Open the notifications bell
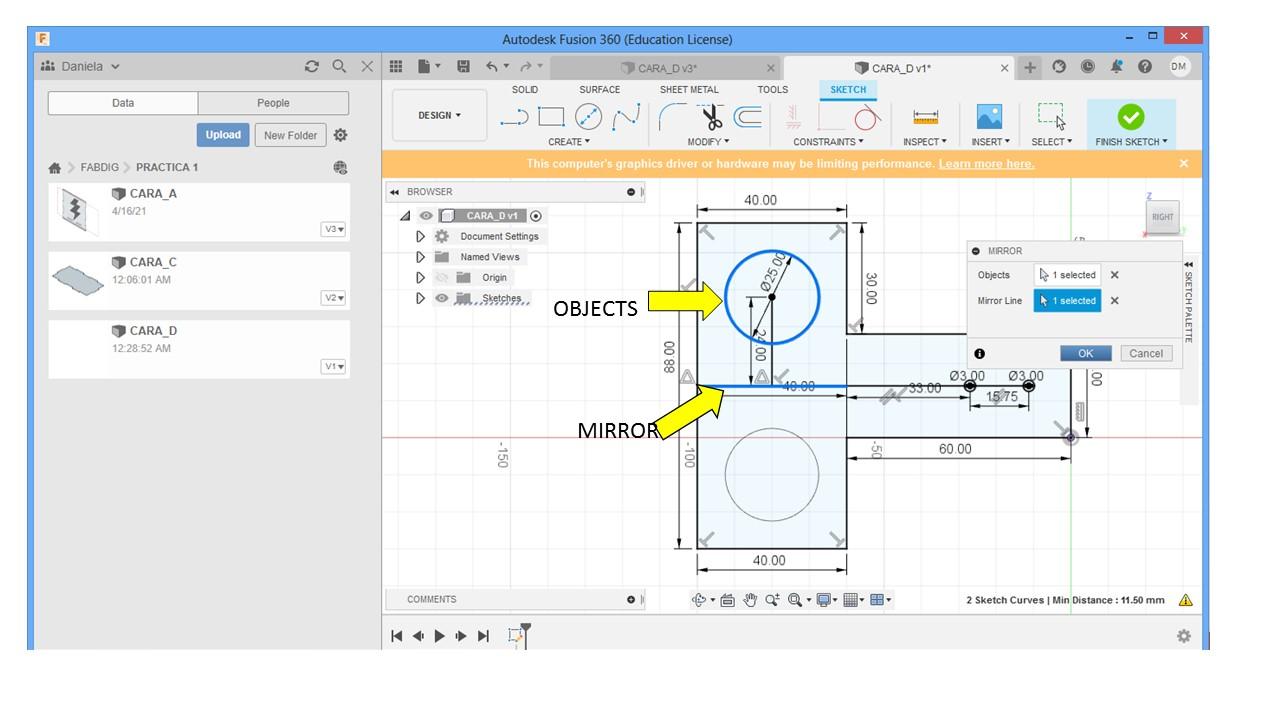The image size is (1280, 720). pos(1117,67)
